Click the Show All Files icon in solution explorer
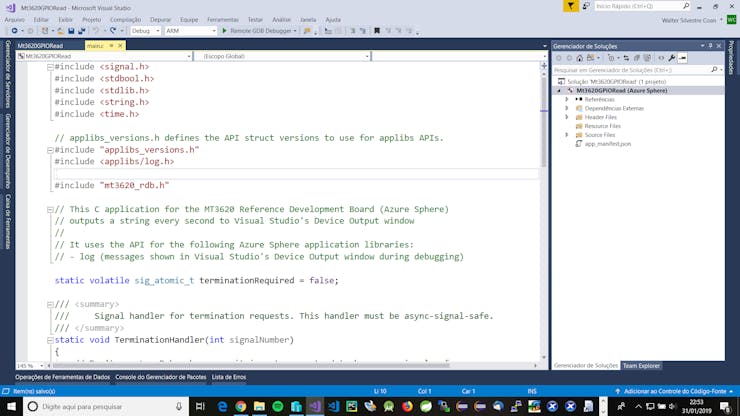The width and height of the screenshot is (740, 416). [x=648, y=58]
